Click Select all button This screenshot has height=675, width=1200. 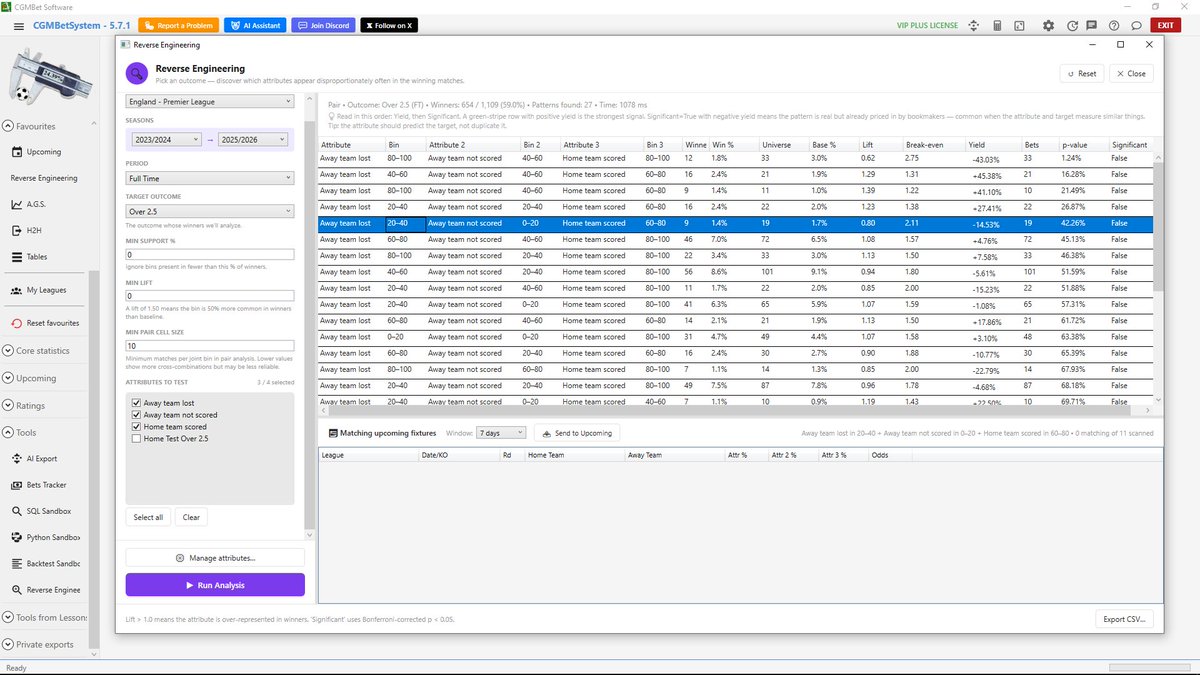pos(148,517)
